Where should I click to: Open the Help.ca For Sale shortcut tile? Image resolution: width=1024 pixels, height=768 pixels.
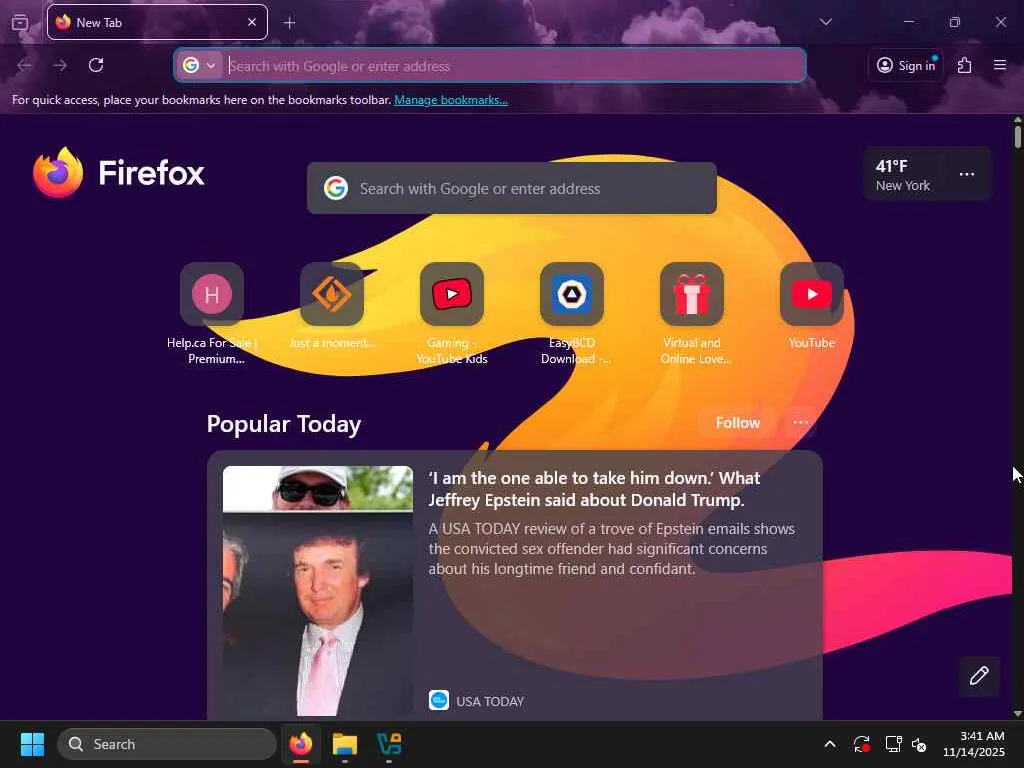(x=212, y=294)
